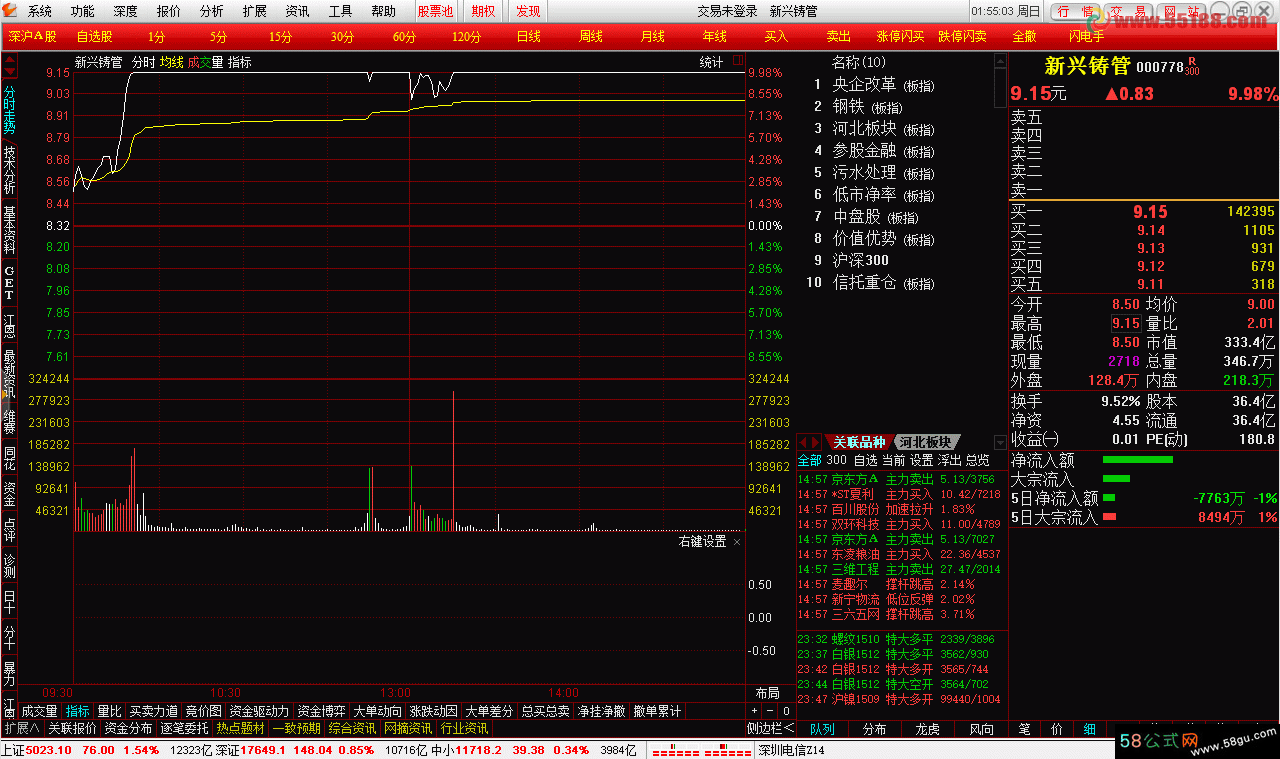
Task: Select the 撤单累计 indicator tab
Action: tap(657, 711)
